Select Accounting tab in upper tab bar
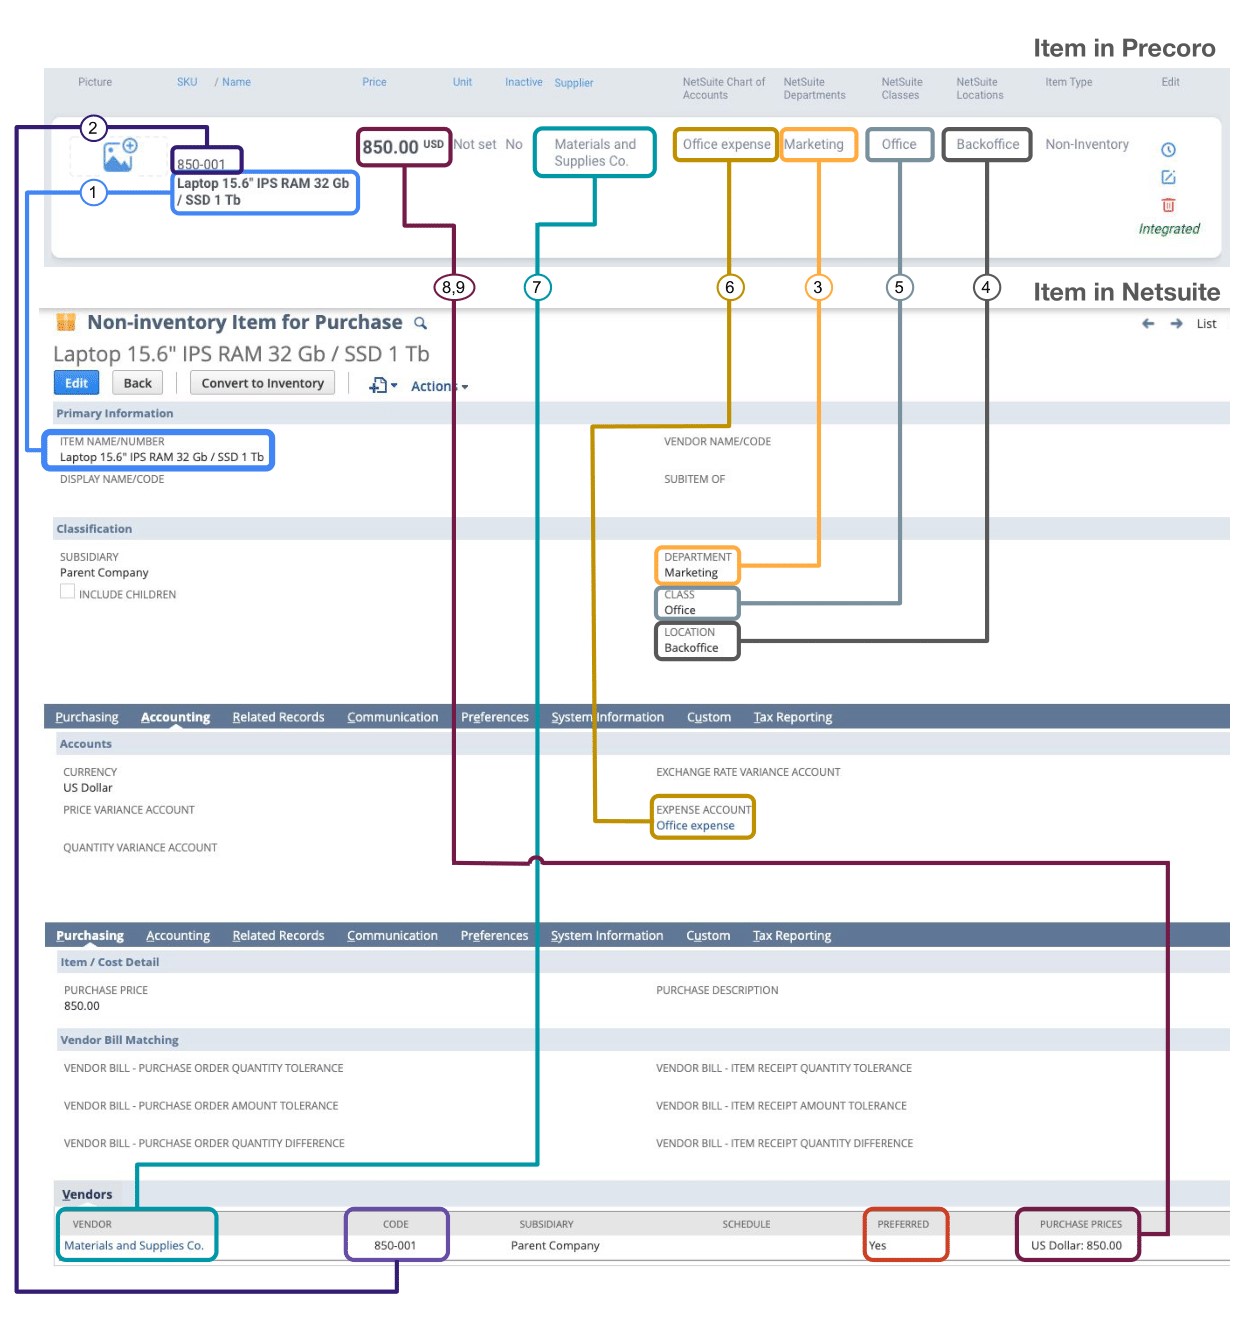 pos(175,717)
